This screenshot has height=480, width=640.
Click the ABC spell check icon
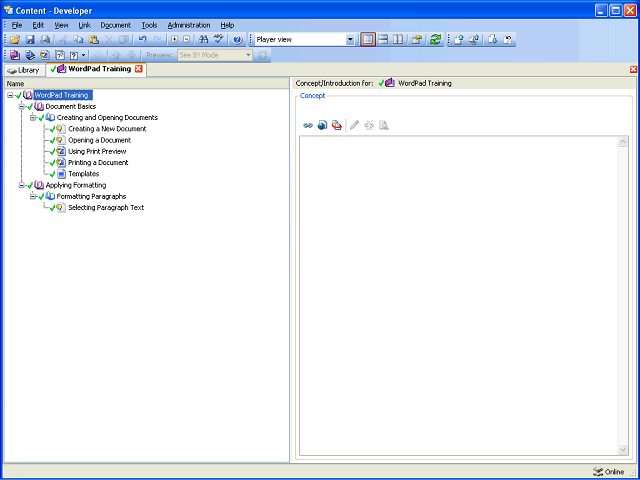(219, 40)
